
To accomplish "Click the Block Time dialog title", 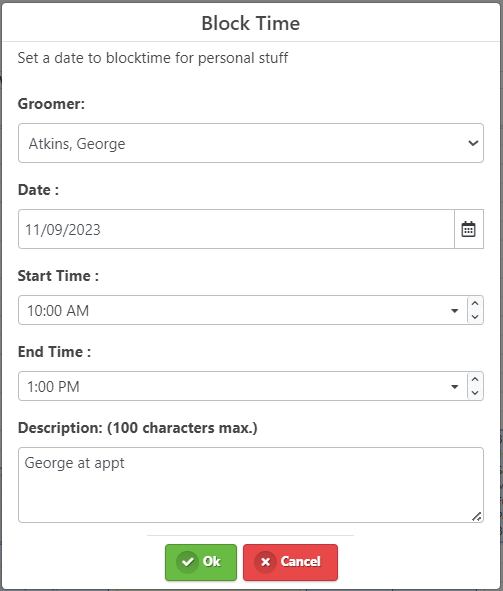I will click(x=251, y=23).
